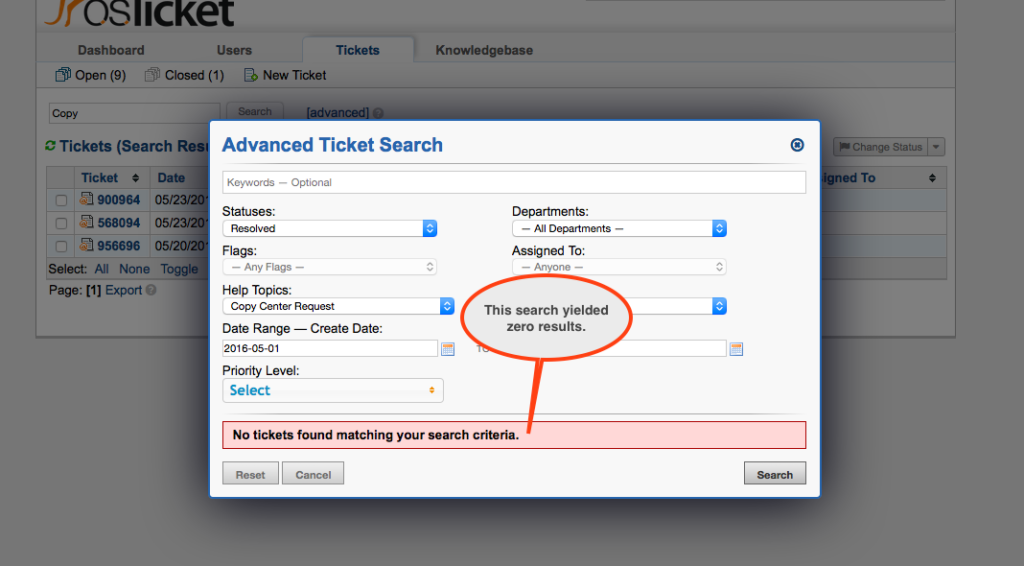Open Help Topics dropdown Copy Center Request
The height and width of the screenshot is (566, 1024).
338,306
